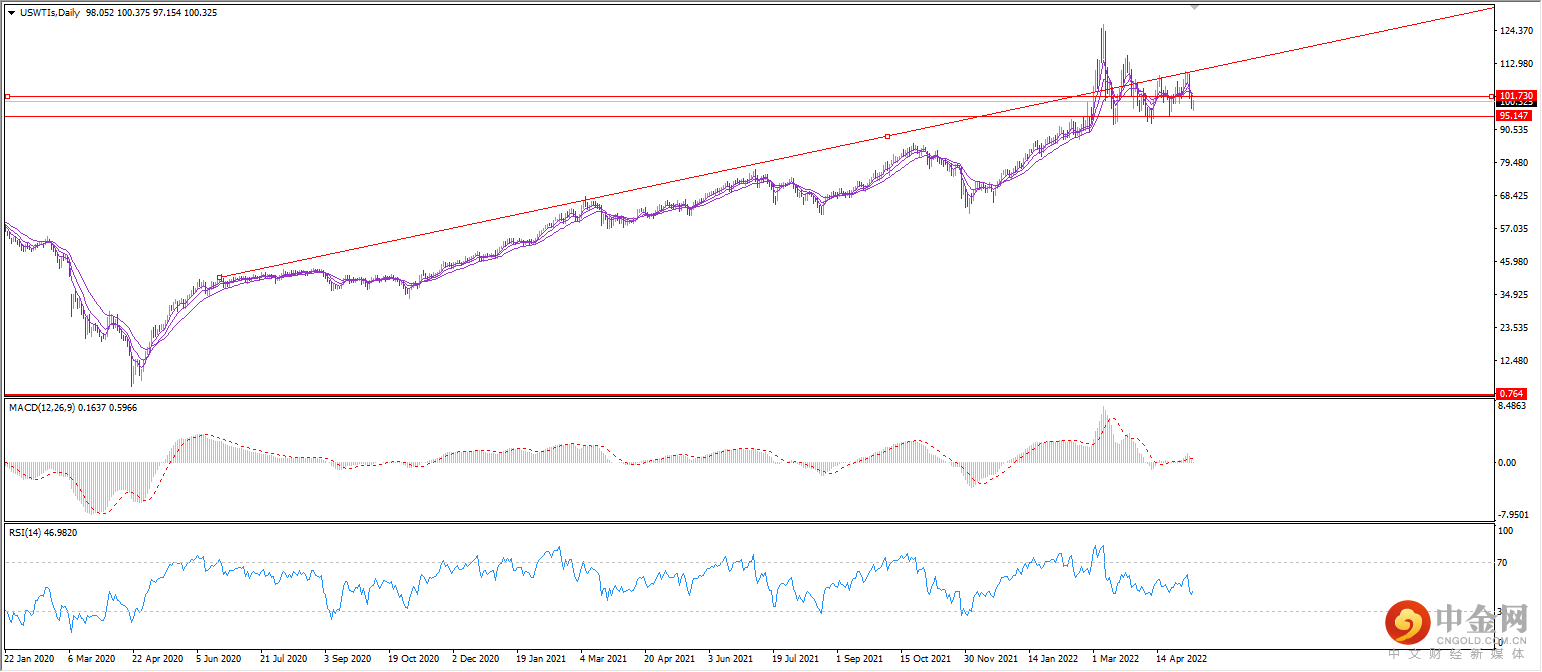Screen dimensions: 1542x672
Task: Click the RSI(14) 46.9820 indicator label
Action: point(42,533)
